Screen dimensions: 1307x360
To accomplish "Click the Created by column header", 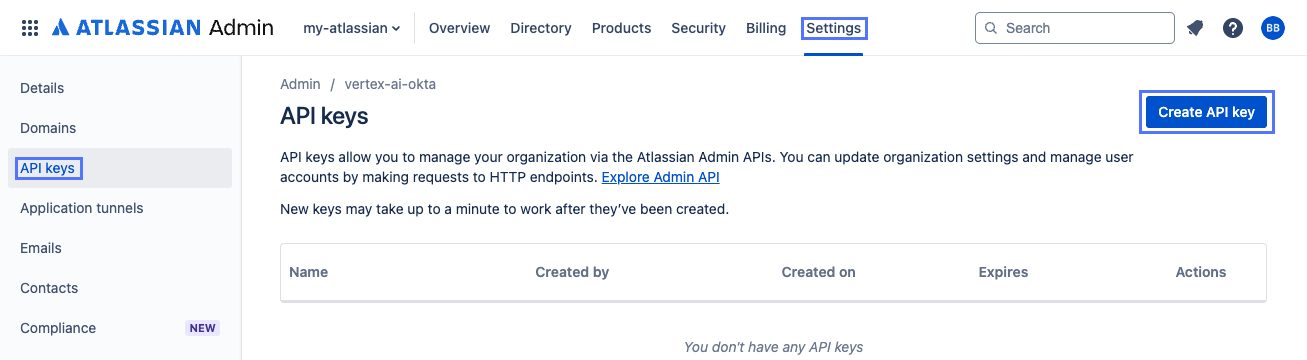I will 572,272.
